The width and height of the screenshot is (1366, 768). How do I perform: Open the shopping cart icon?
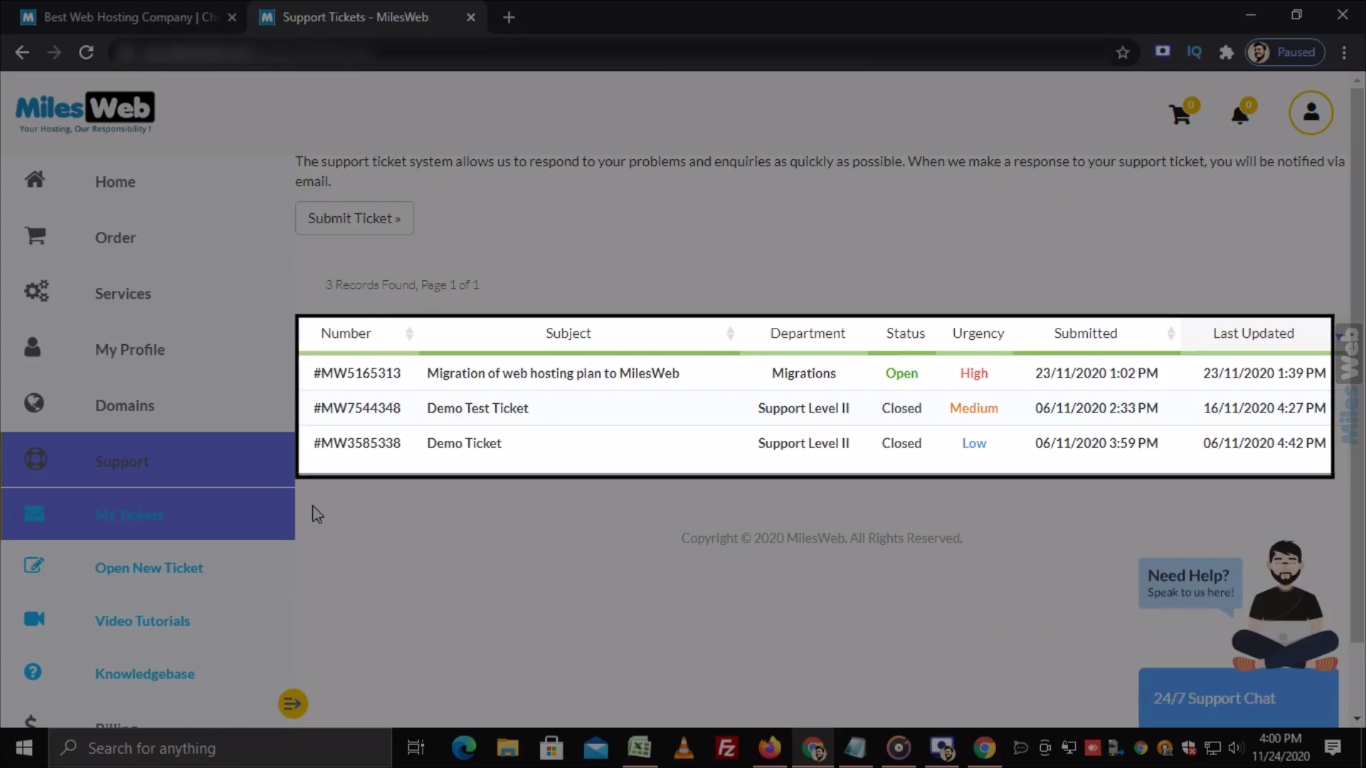1180,114
